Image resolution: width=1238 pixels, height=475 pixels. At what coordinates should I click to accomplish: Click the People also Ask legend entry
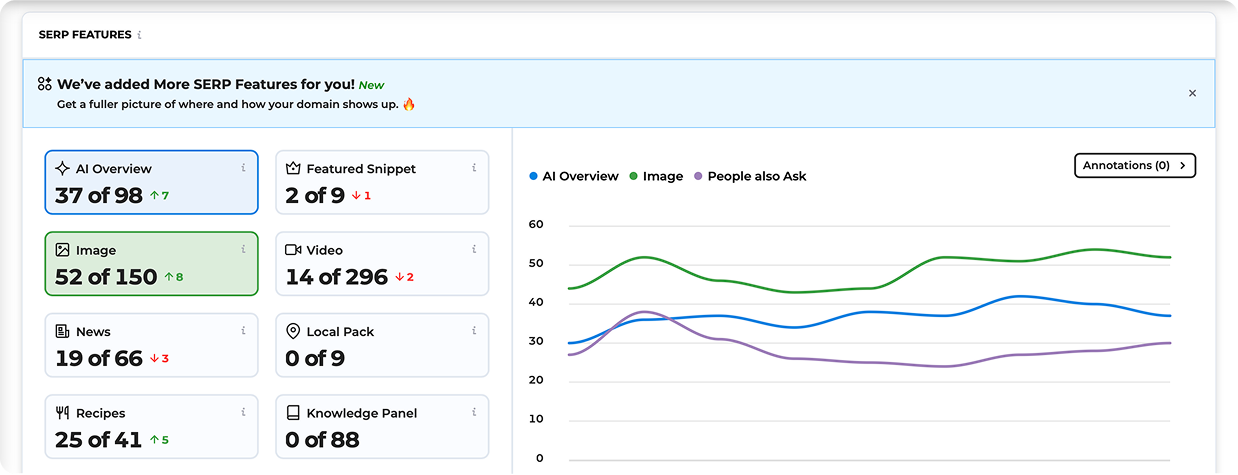750,177
